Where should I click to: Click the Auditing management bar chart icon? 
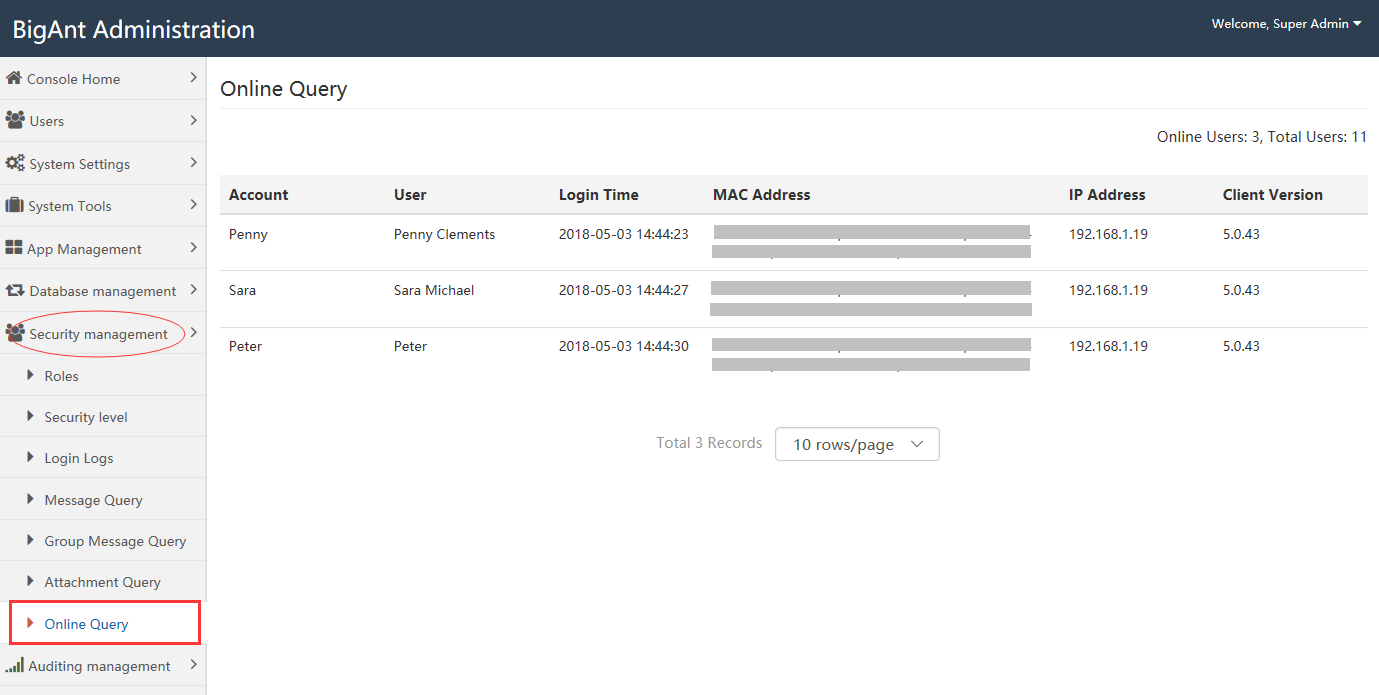tap(14, 666)
